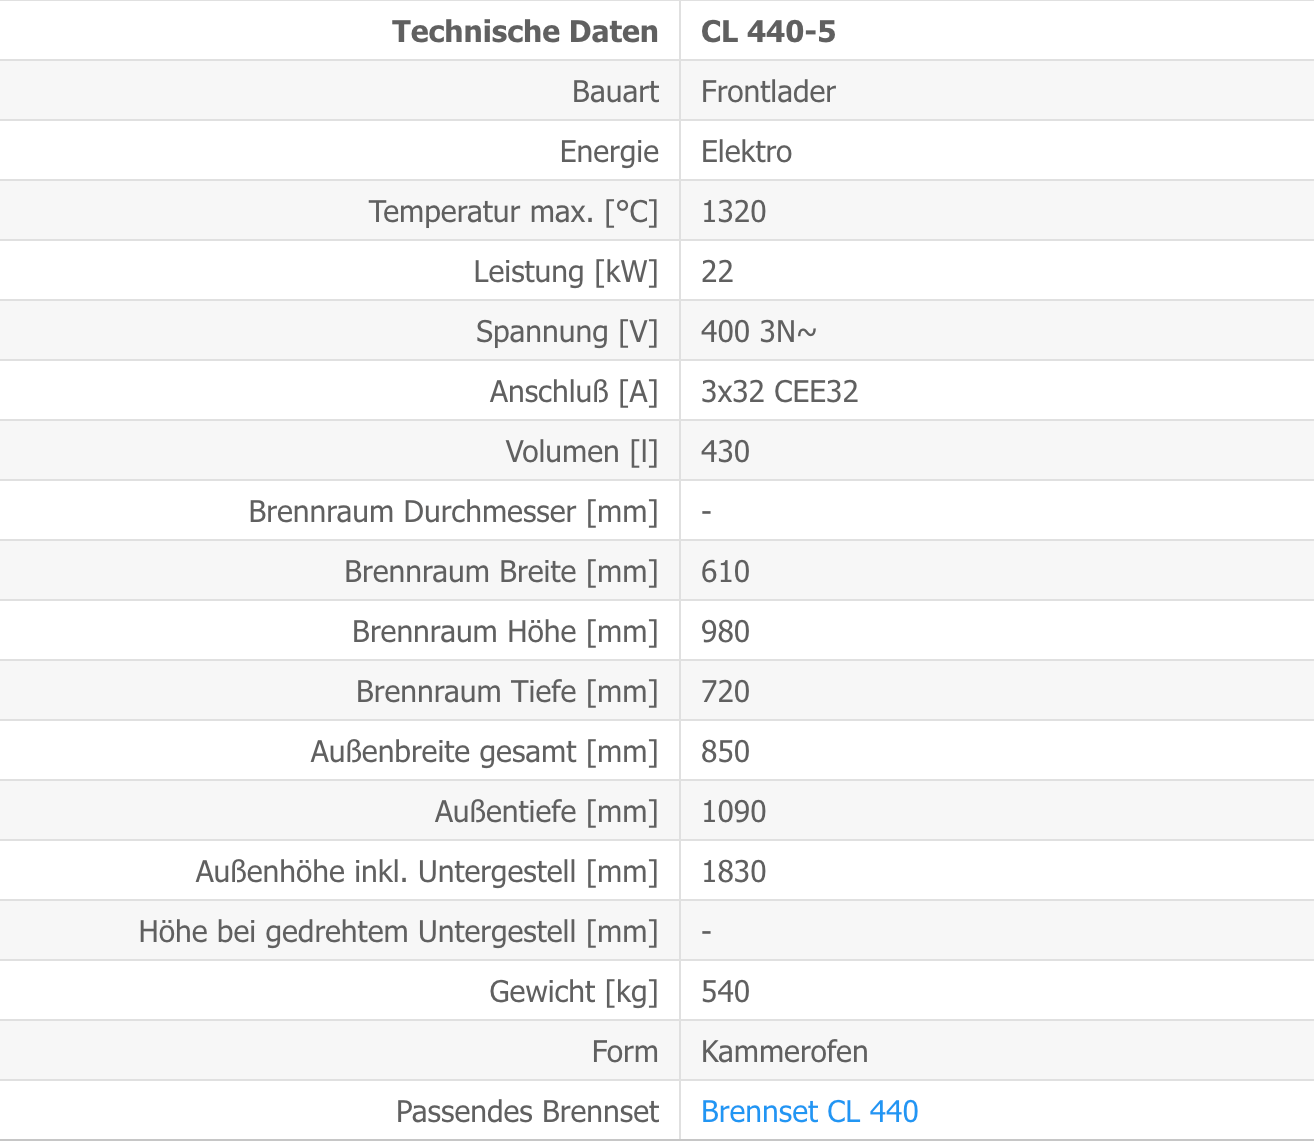1314x1142 pixels.
Task: Open the Brennset CL 440 link
Action: [809, 1111]
